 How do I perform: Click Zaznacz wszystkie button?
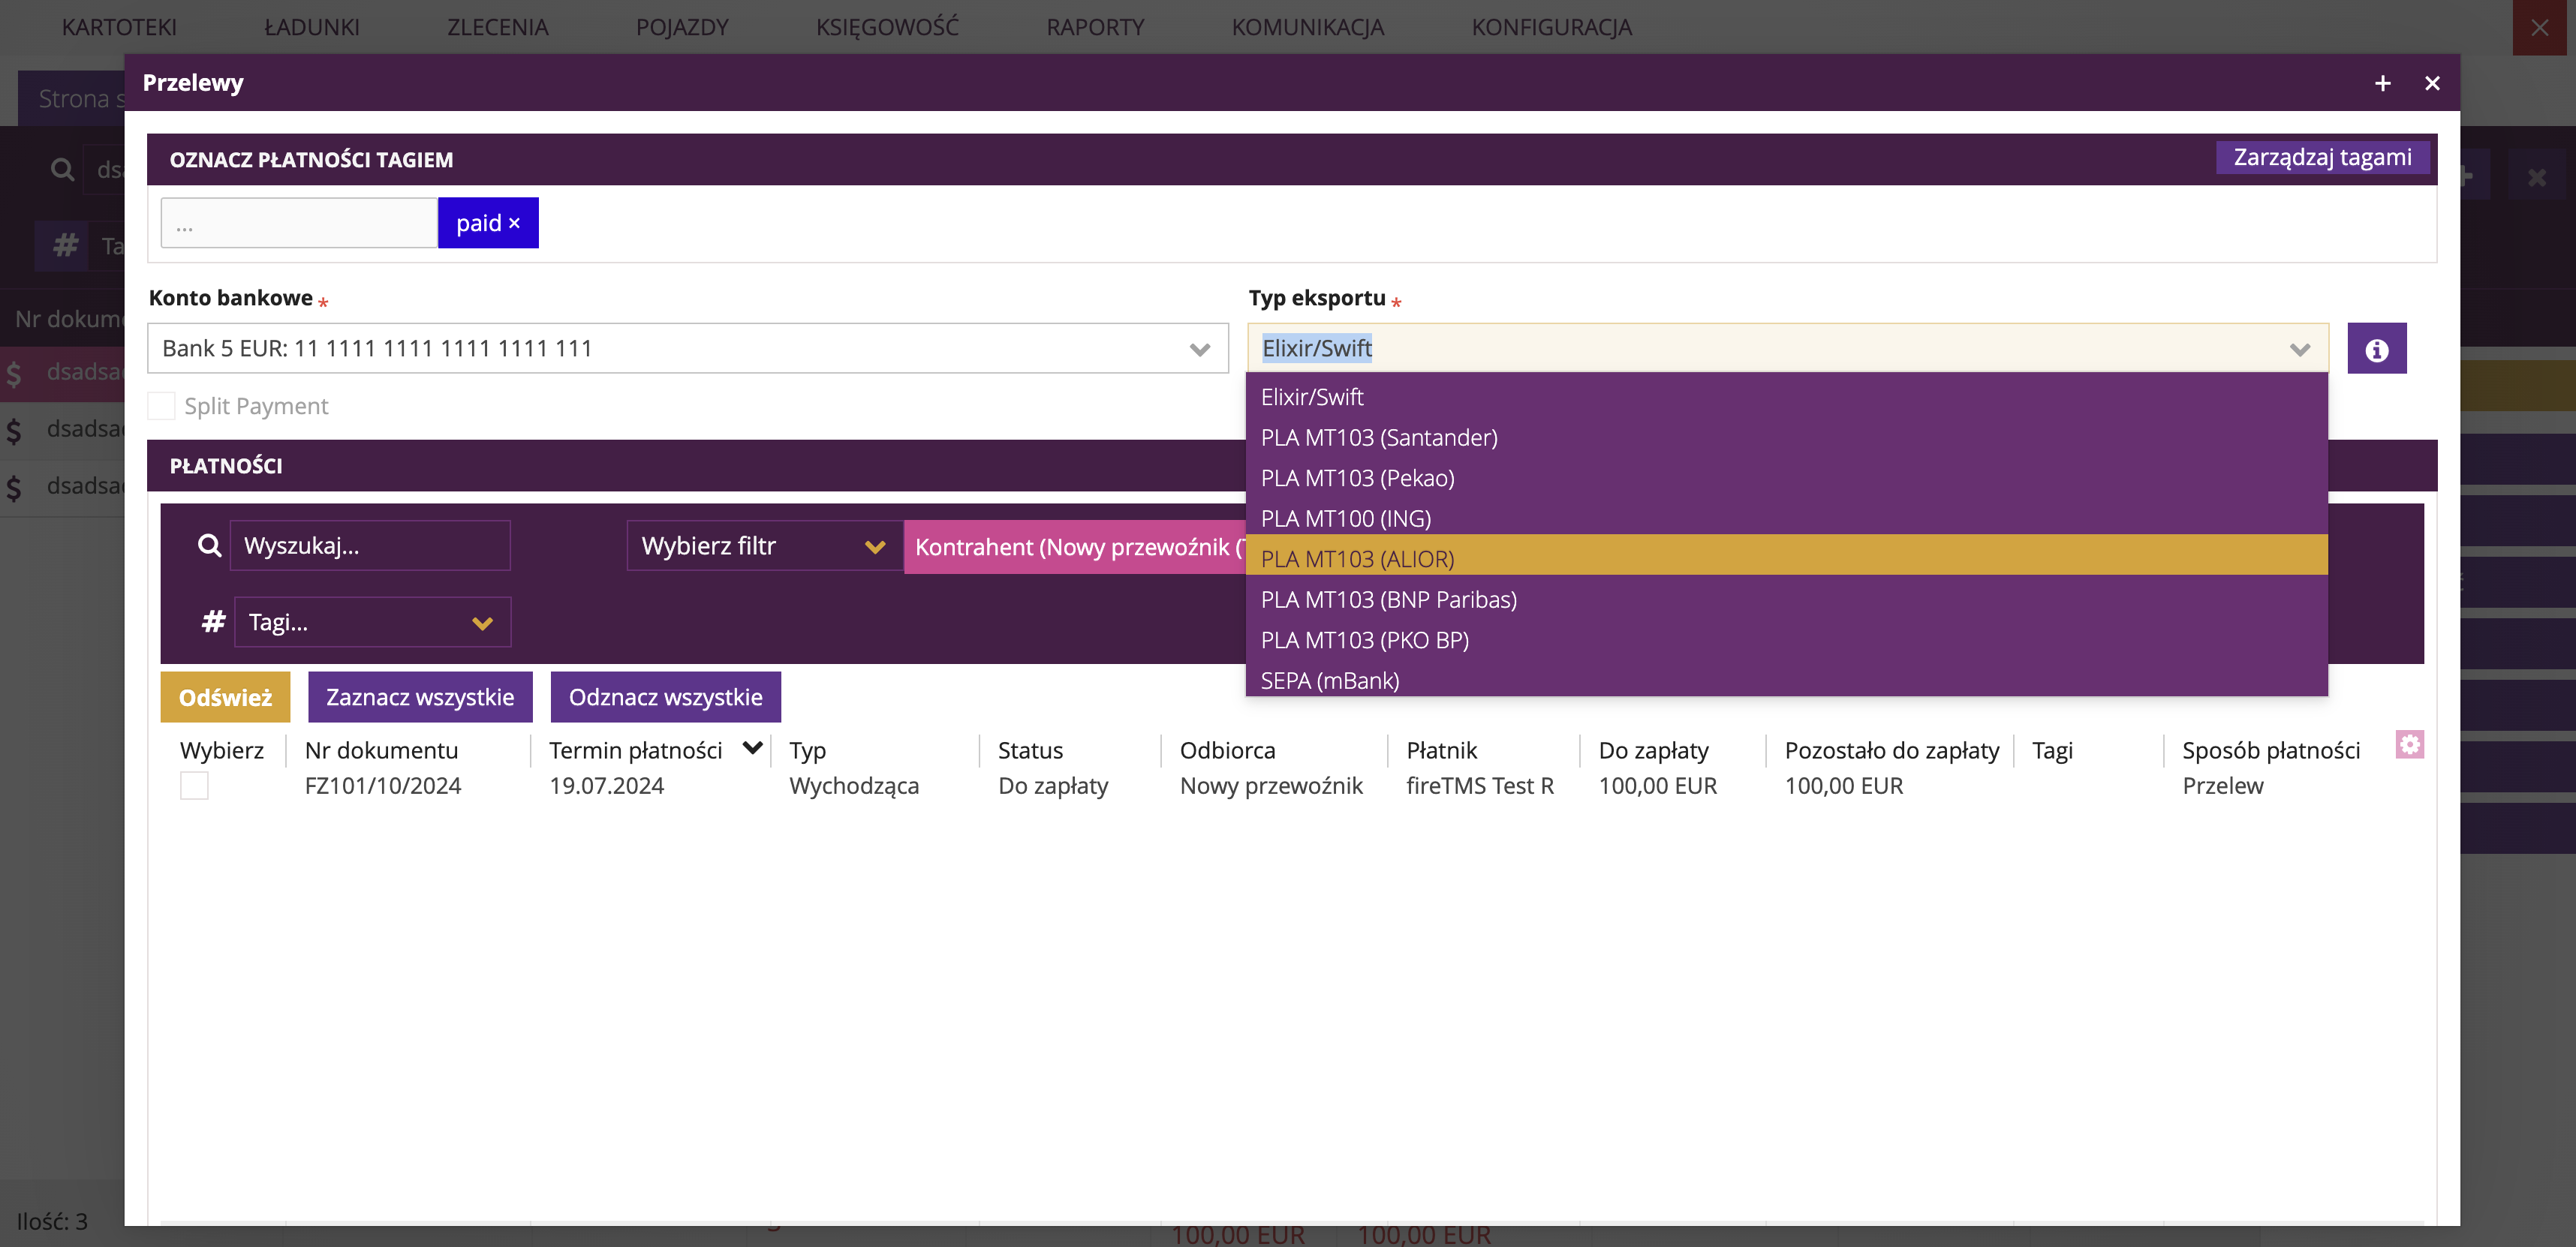[x=420, y=697]
